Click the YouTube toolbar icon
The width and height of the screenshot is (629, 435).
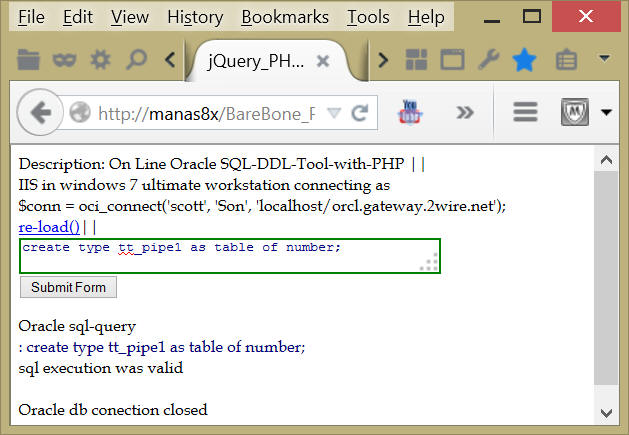410,112
